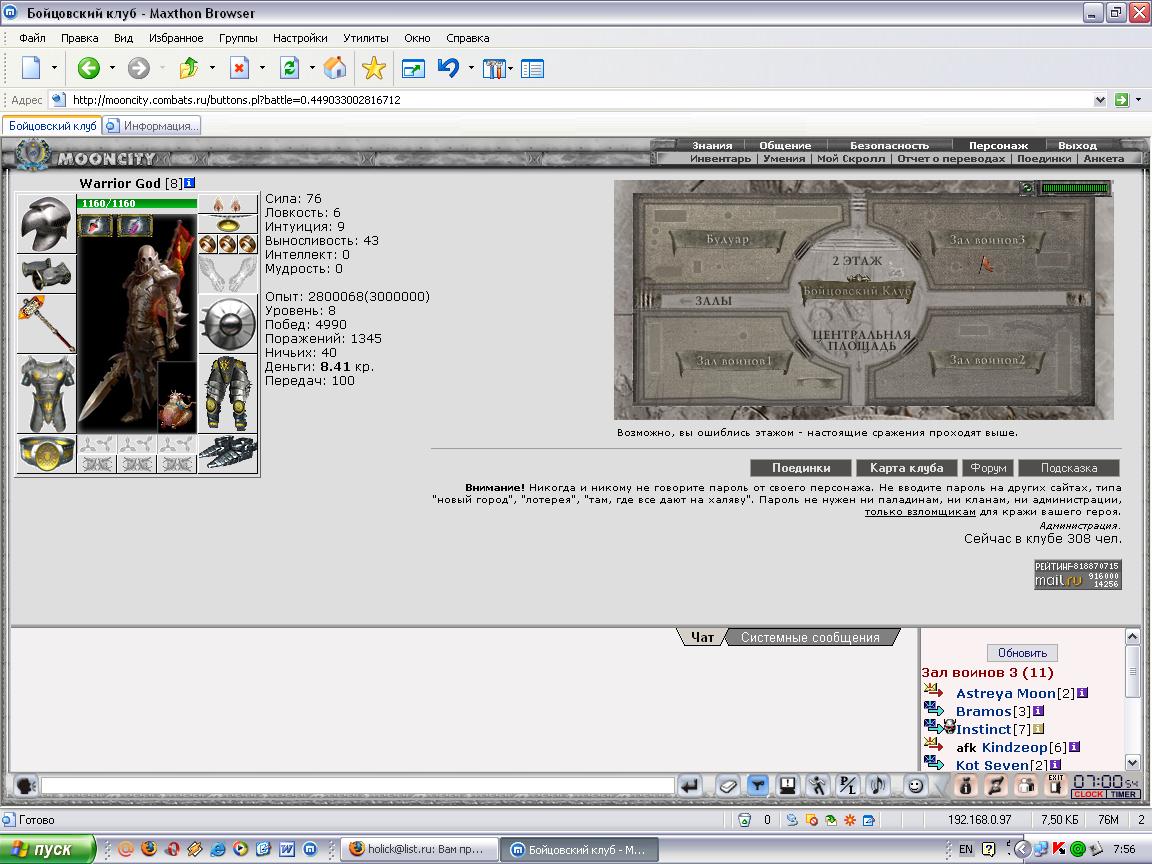Click the belt equipment slot
Screen dimensions: 1152x864
coord(46,453)
